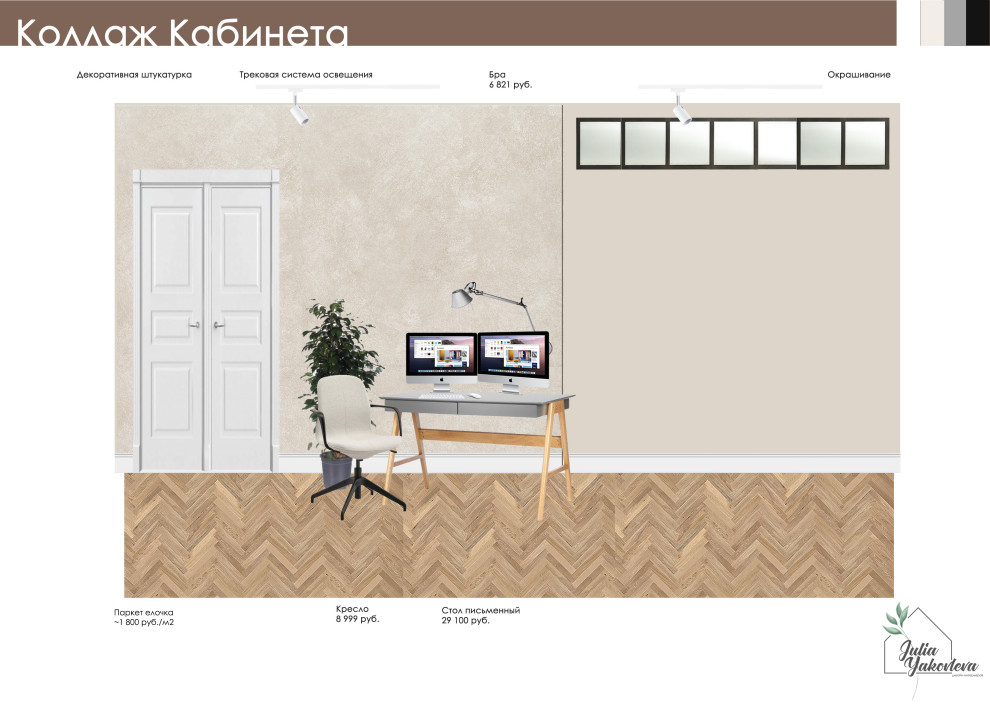990x720 pixels.
Task: Click the 'Декоративная штукатурка' label
Action: pyautogui.click(x=134, y=75)
